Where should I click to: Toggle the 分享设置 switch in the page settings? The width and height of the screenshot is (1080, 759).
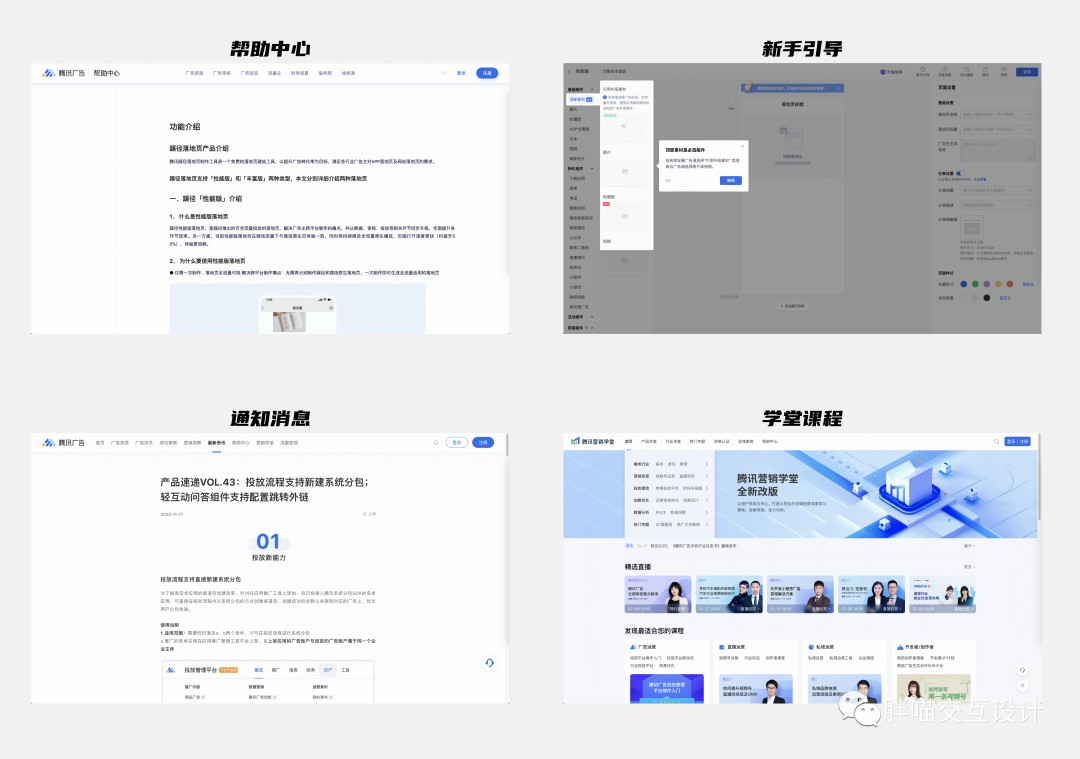pyautogui.click(x=958, y=173)
